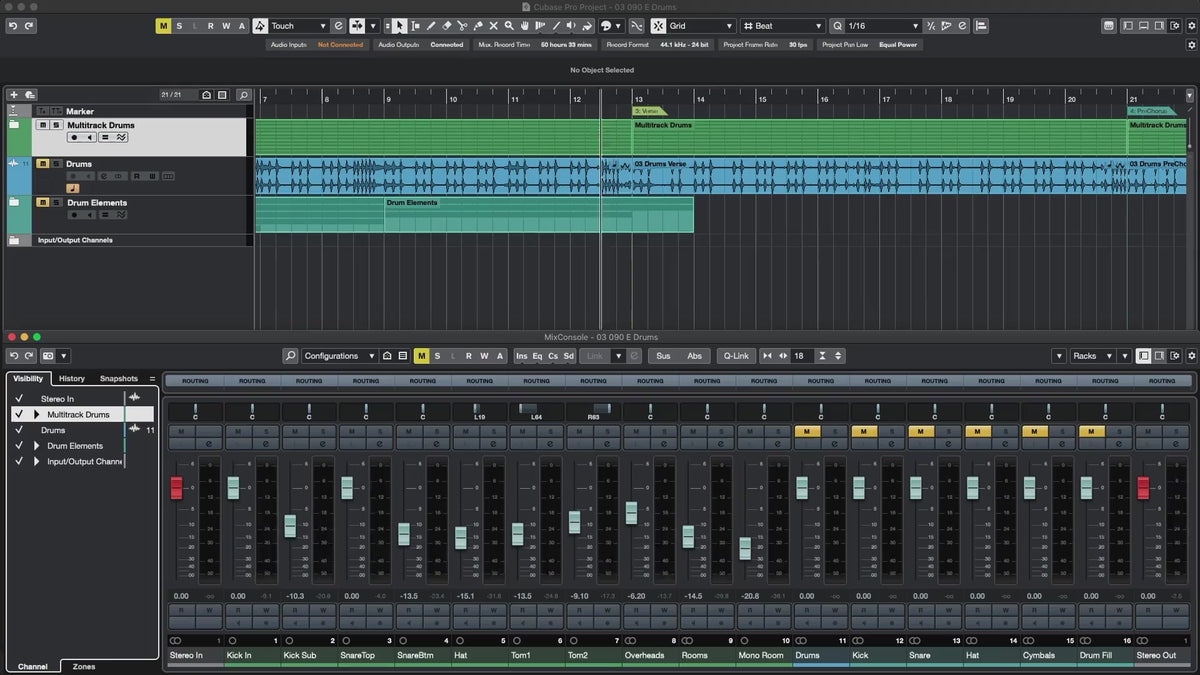Unmute the Drum Fill mixer channel
This screenshot has width=1200, height=675.
(1091, 431)
